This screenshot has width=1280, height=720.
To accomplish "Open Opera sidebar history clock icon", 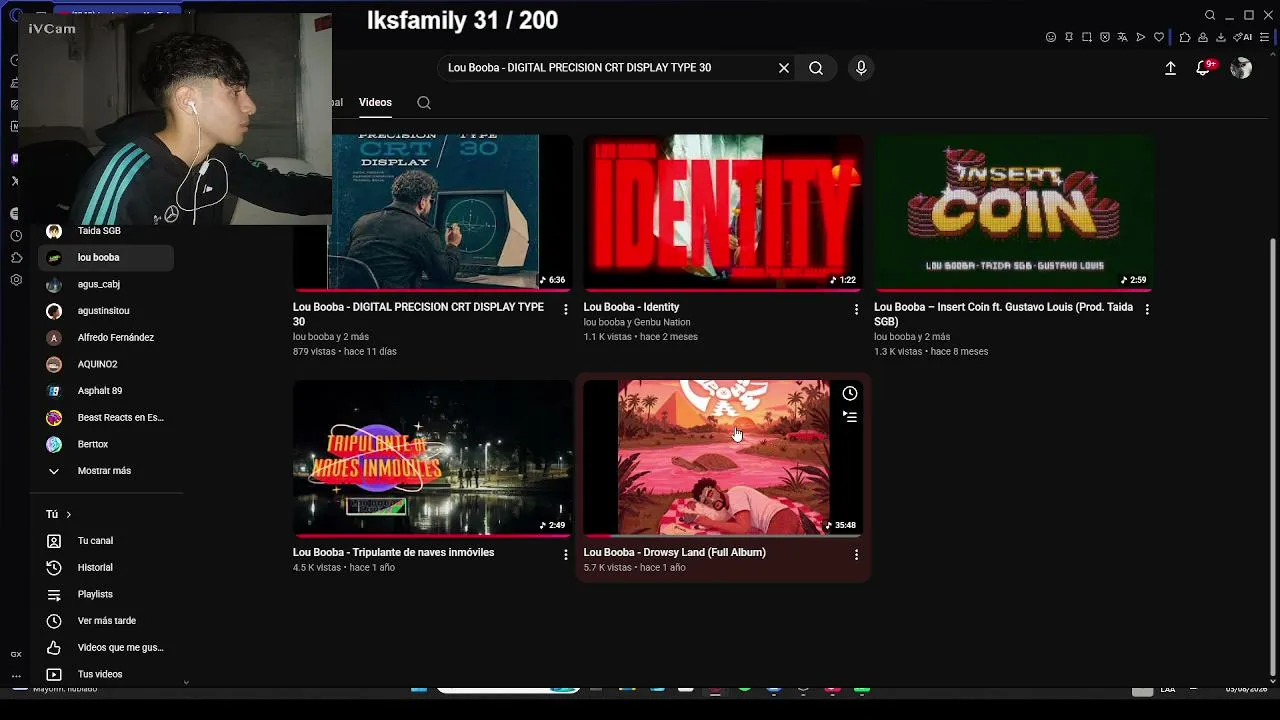I will coord(16,236).
